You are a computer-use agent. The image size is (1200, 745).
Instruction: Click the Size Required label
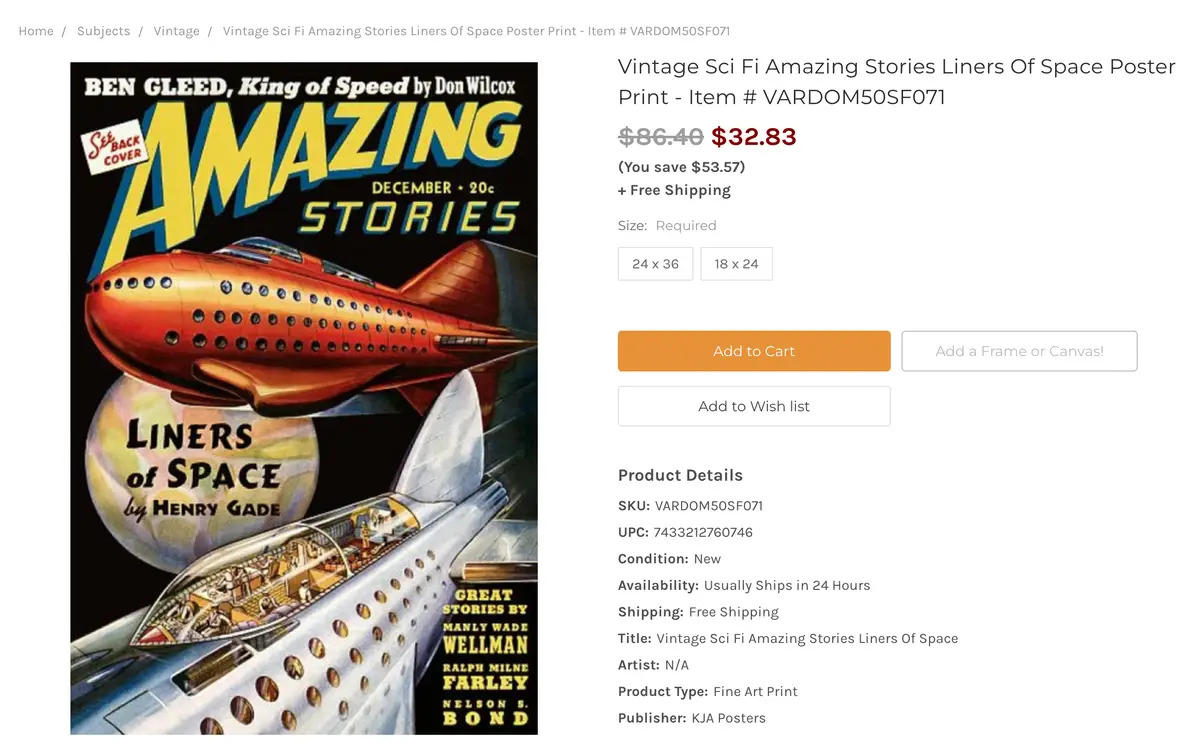click(x=667, y=225)
